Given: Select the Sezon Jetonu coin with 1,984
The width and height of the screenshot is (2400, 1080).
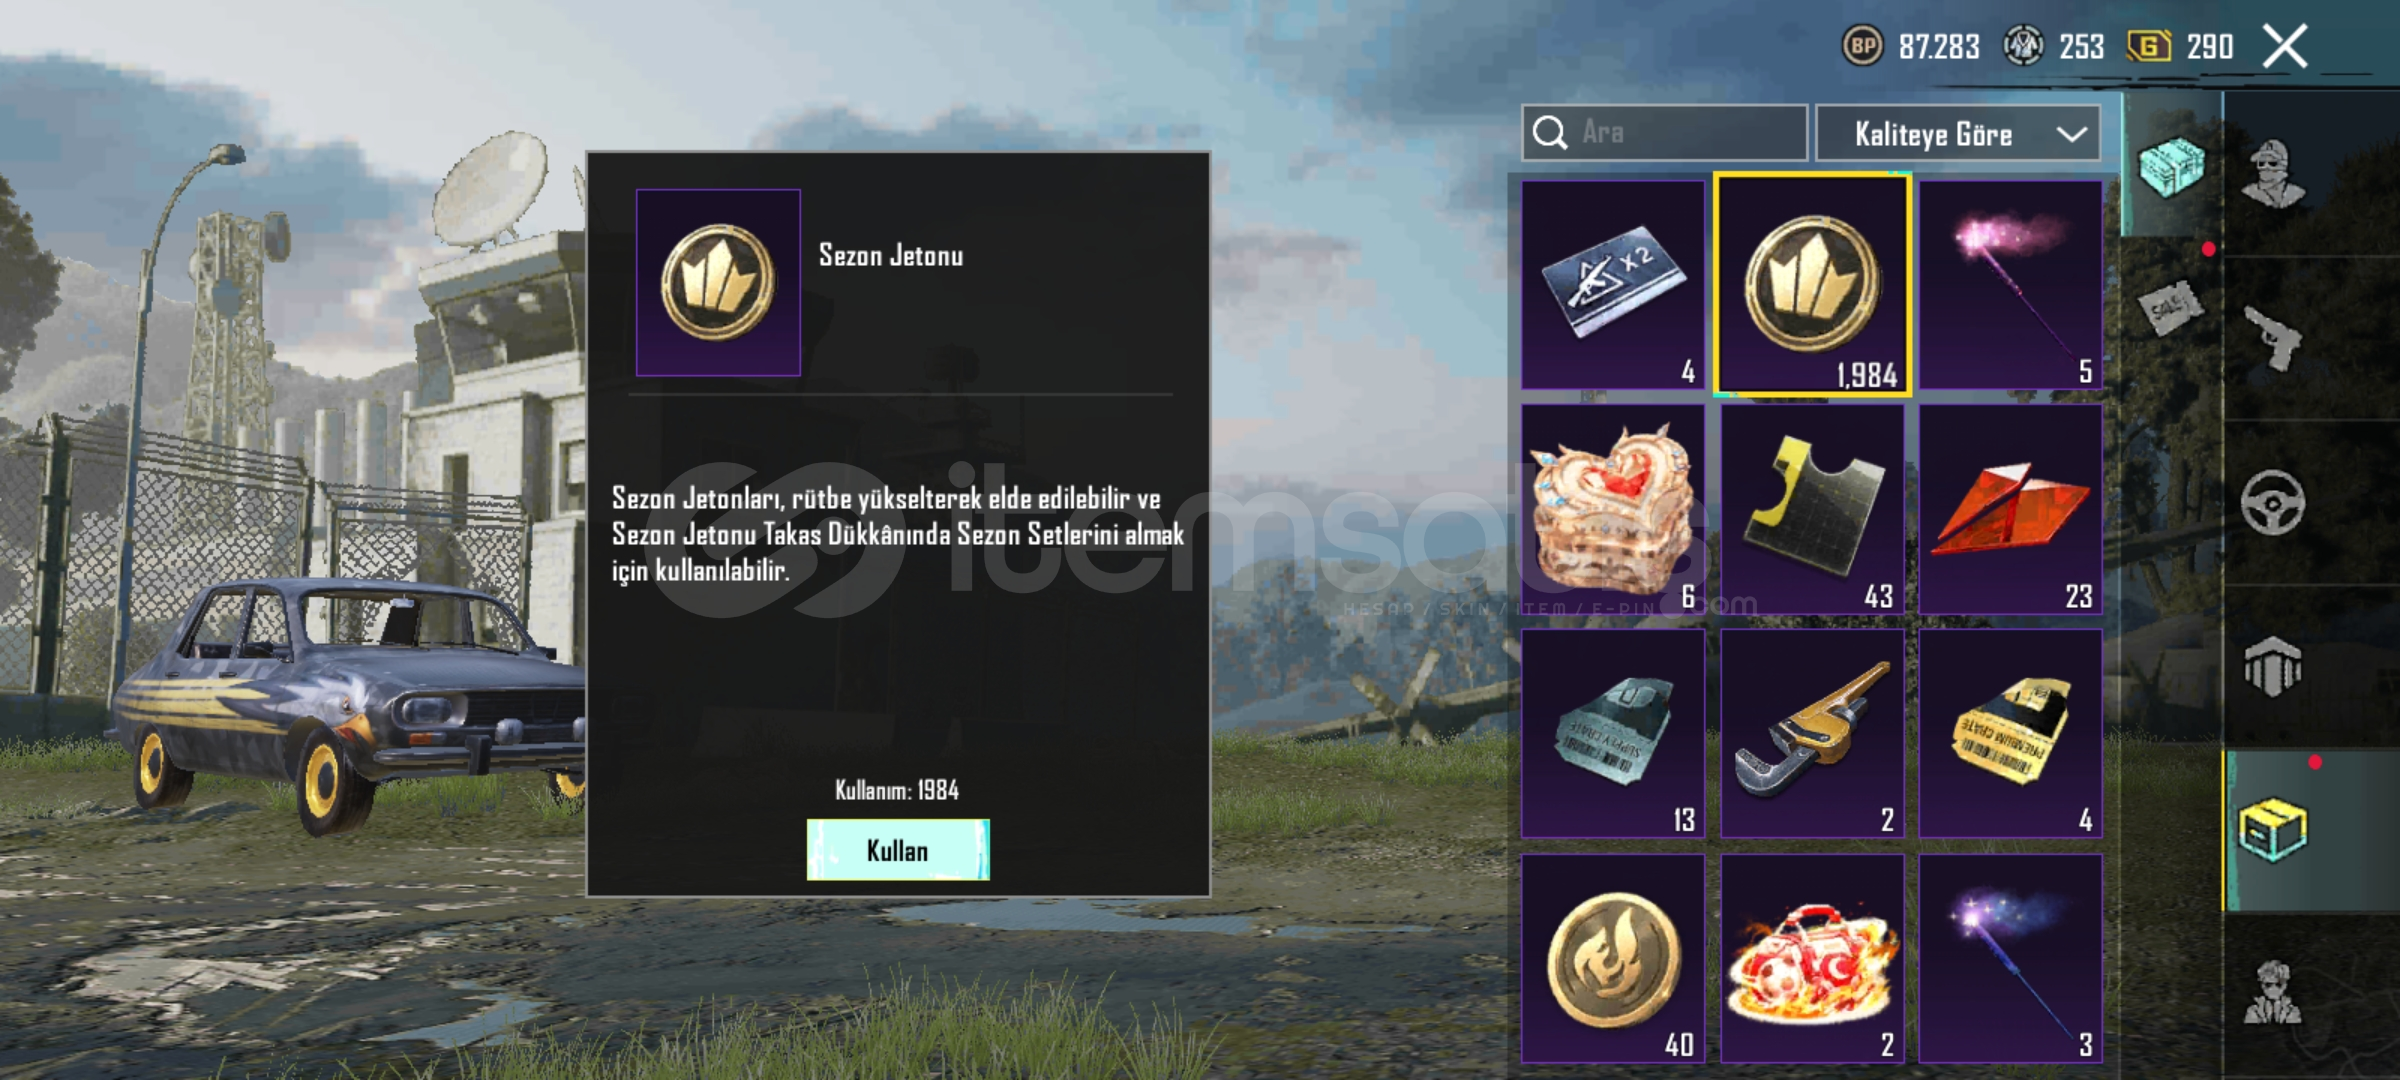Looking at the screenshot, I should tap(1812, 285).
